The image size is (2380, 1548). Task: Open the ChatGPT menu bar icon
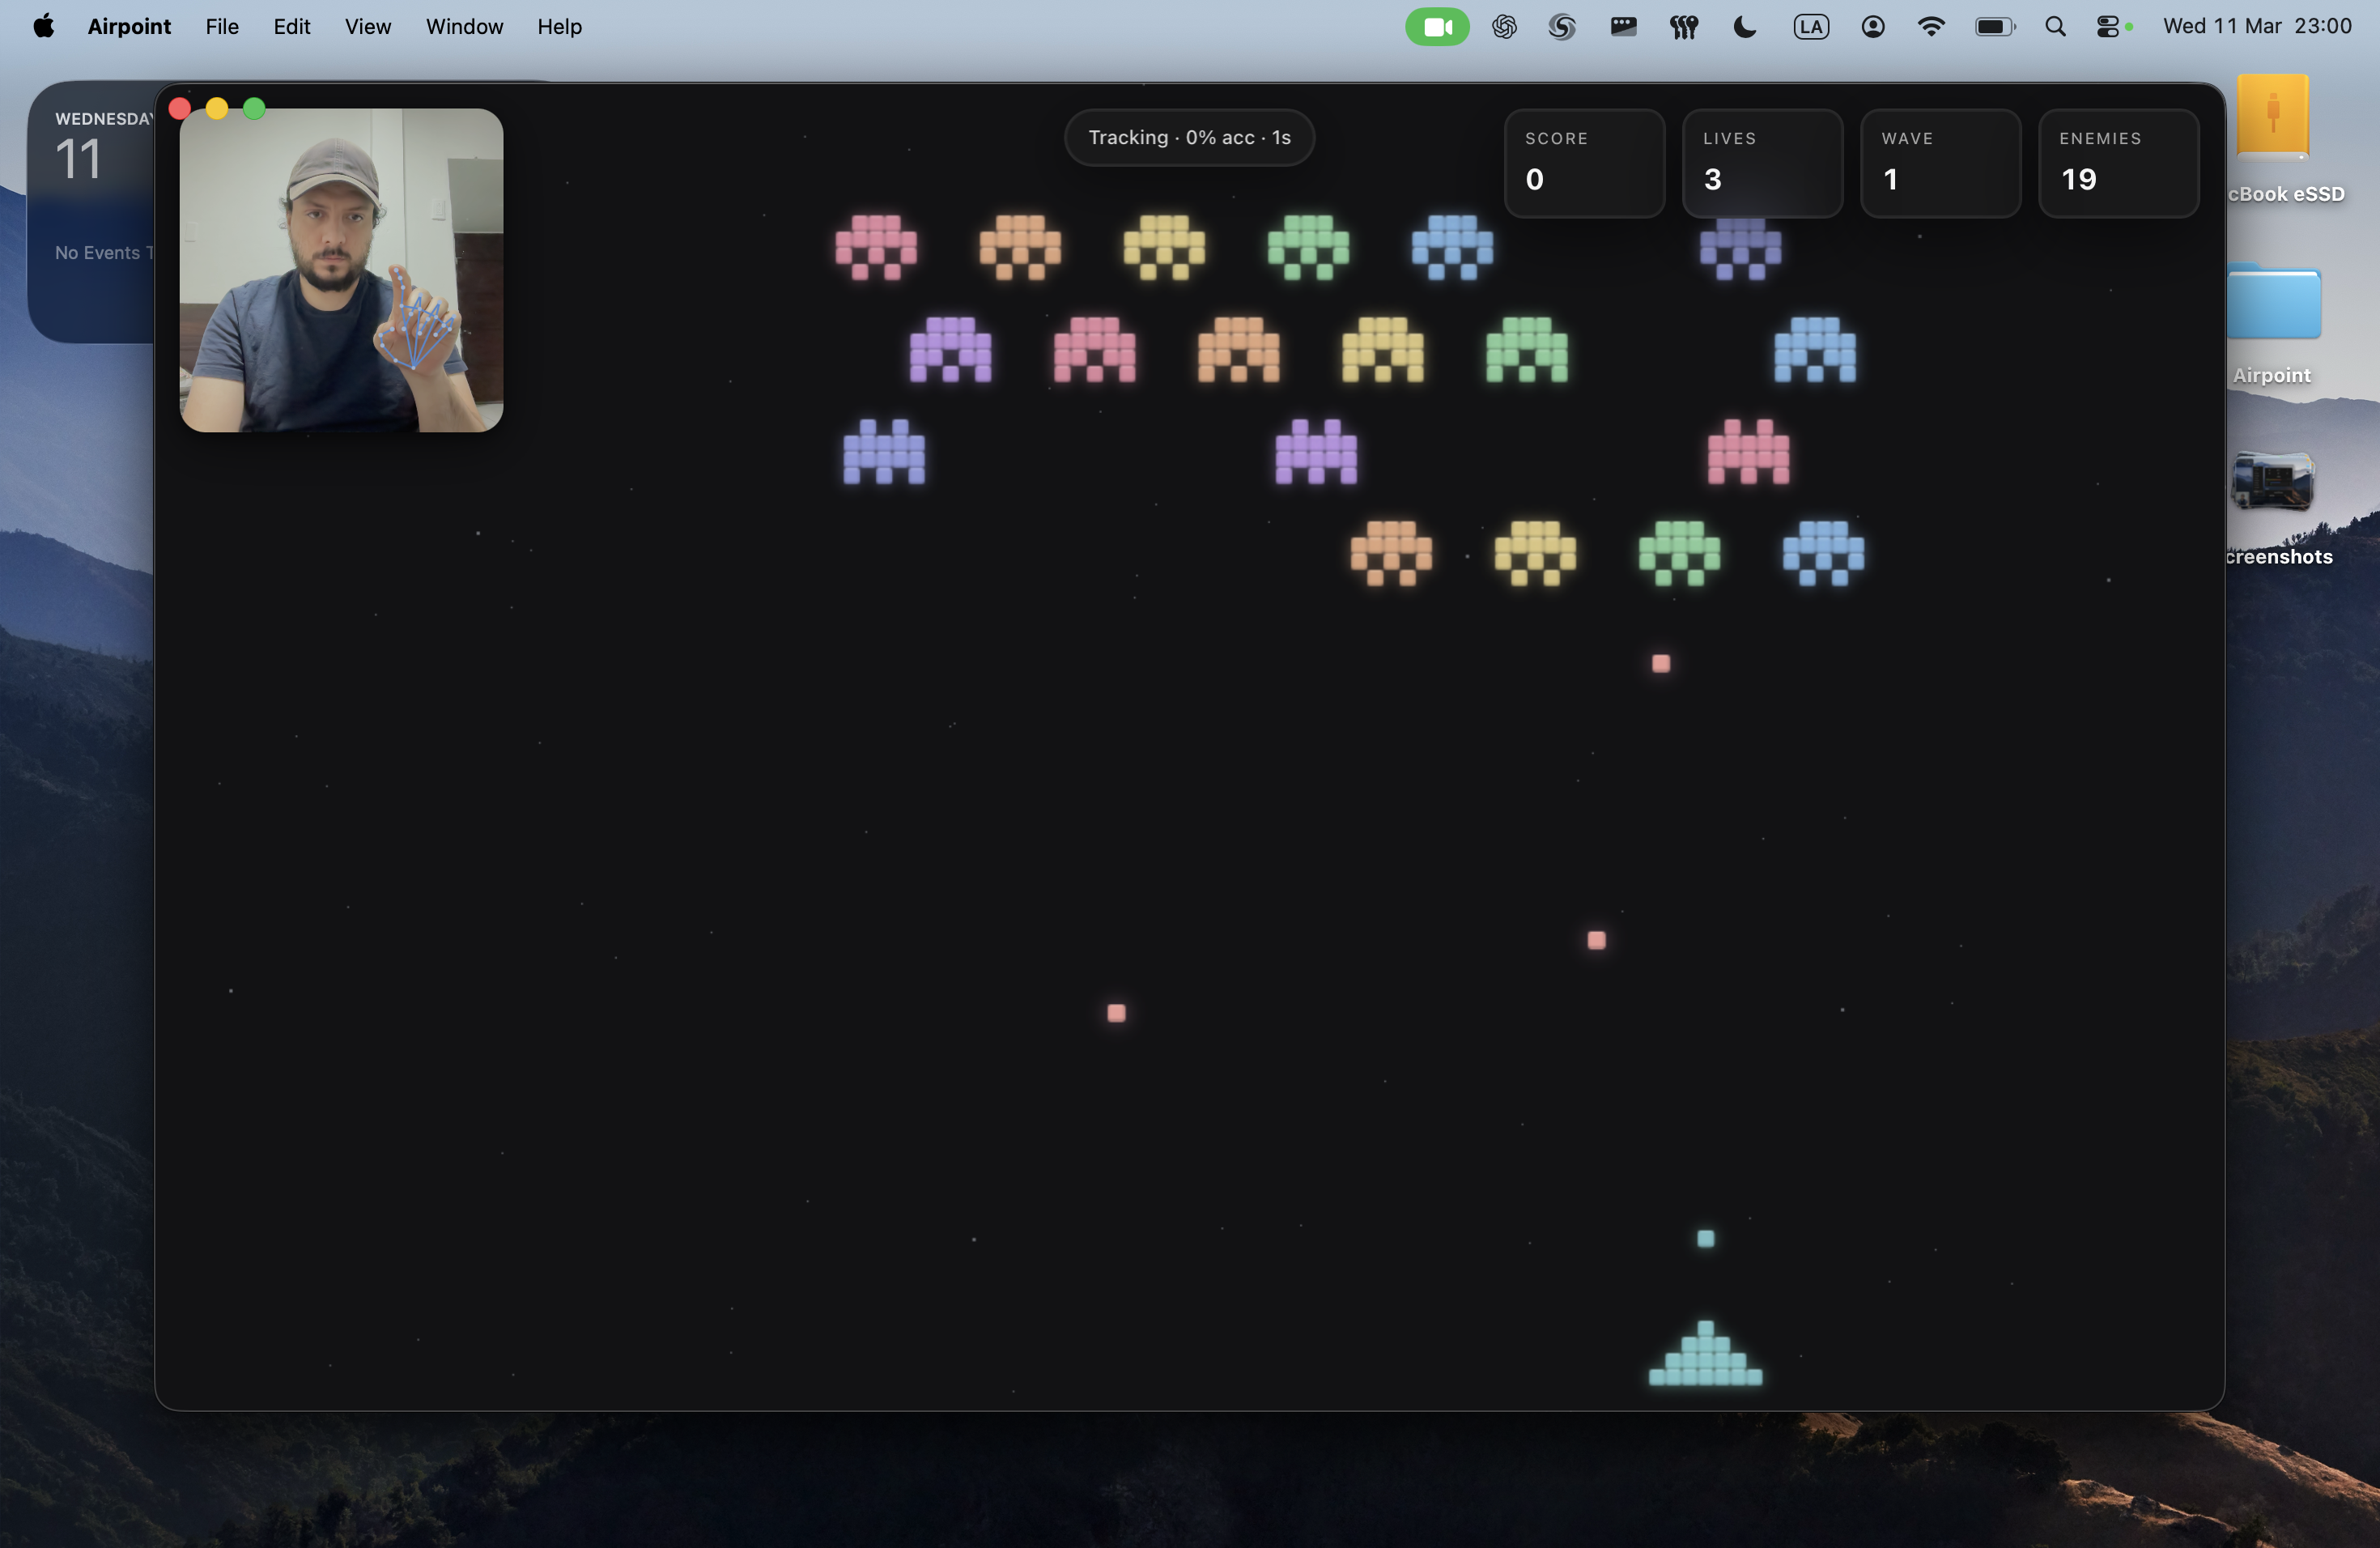pyautogui.click(x=1504, y=27)
